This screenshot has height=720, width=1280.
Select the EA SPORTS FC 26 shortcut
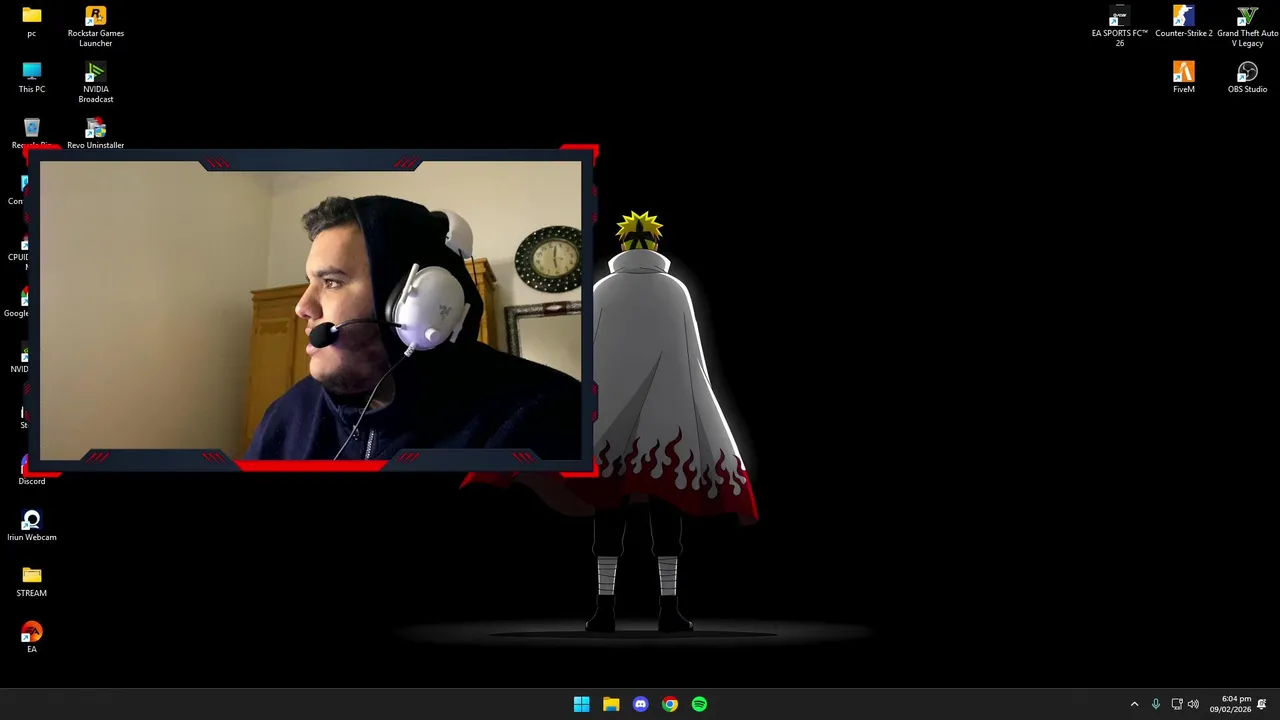1120,26
